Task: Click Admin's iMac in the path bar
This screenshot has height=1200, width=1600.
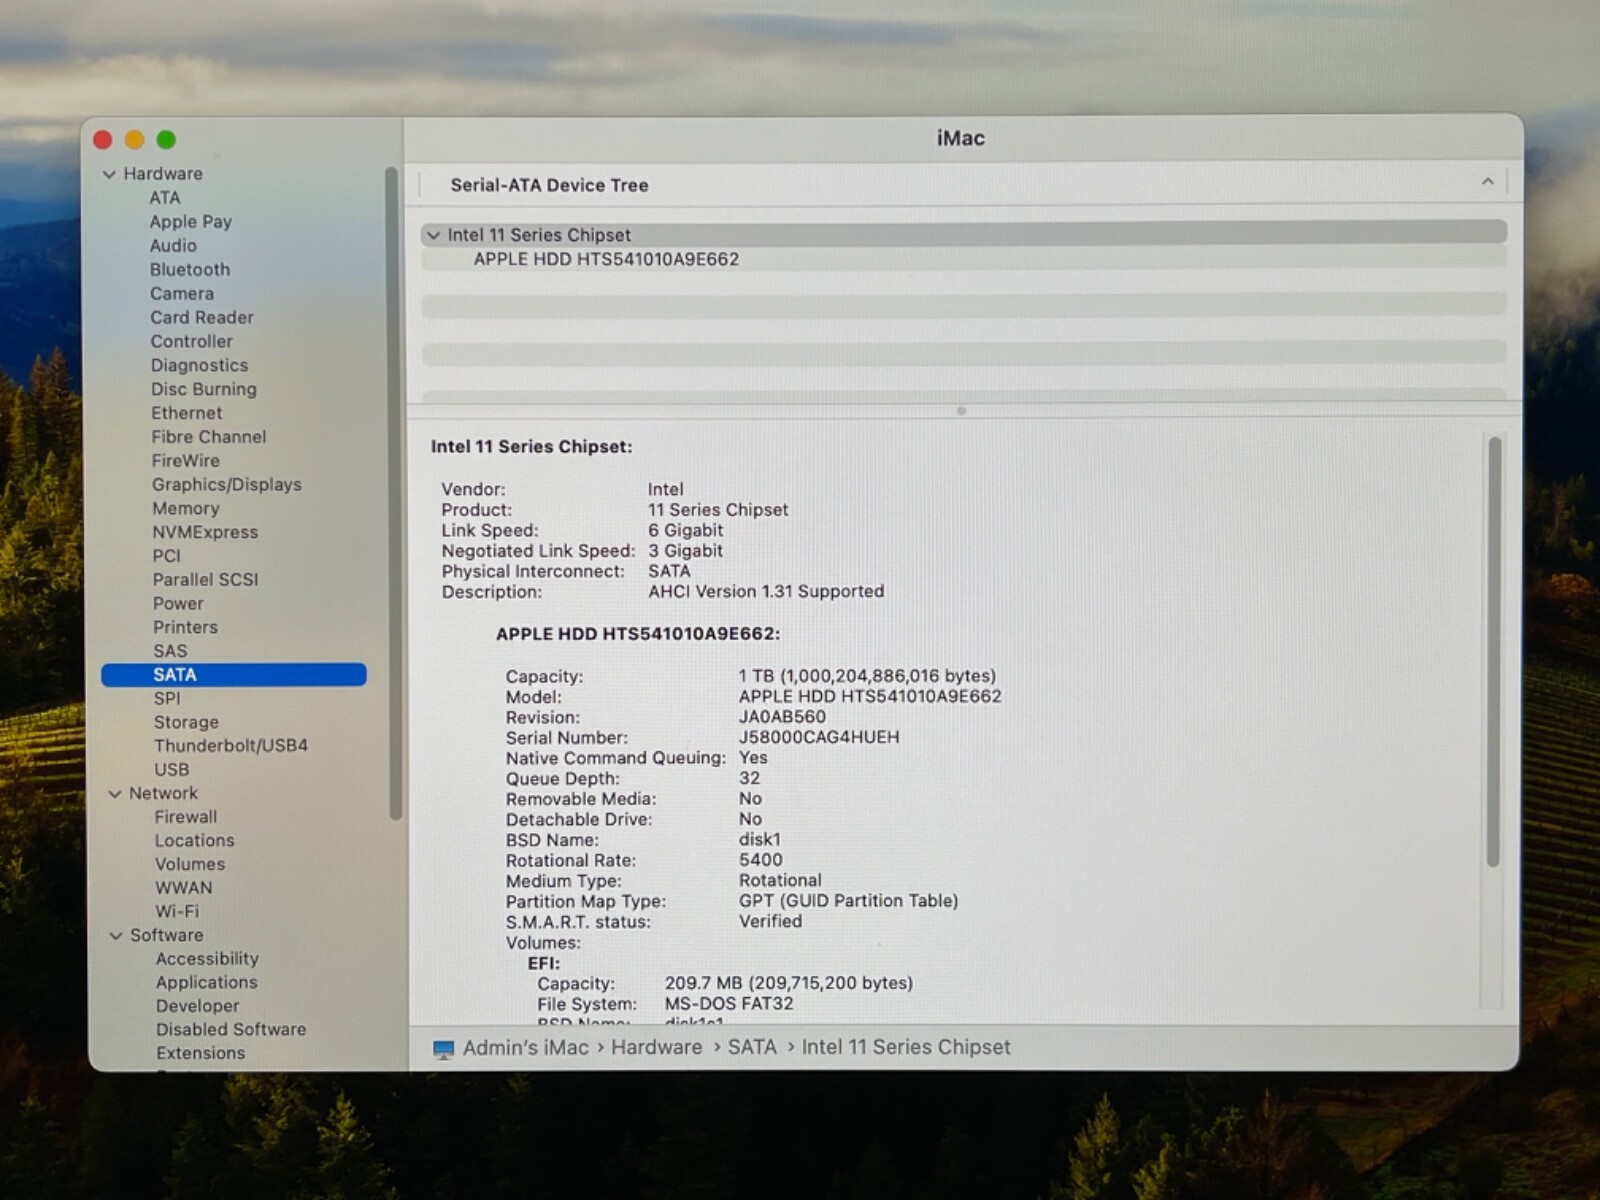Action: point(526,1048)
